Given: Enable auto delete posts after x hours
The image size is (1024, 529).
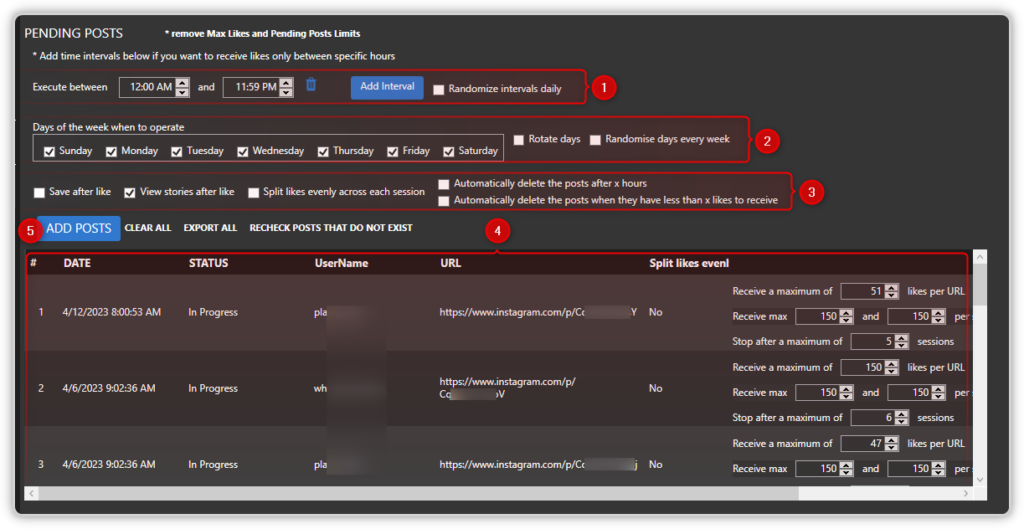Looking at the screenshot, I should [444, 184].
